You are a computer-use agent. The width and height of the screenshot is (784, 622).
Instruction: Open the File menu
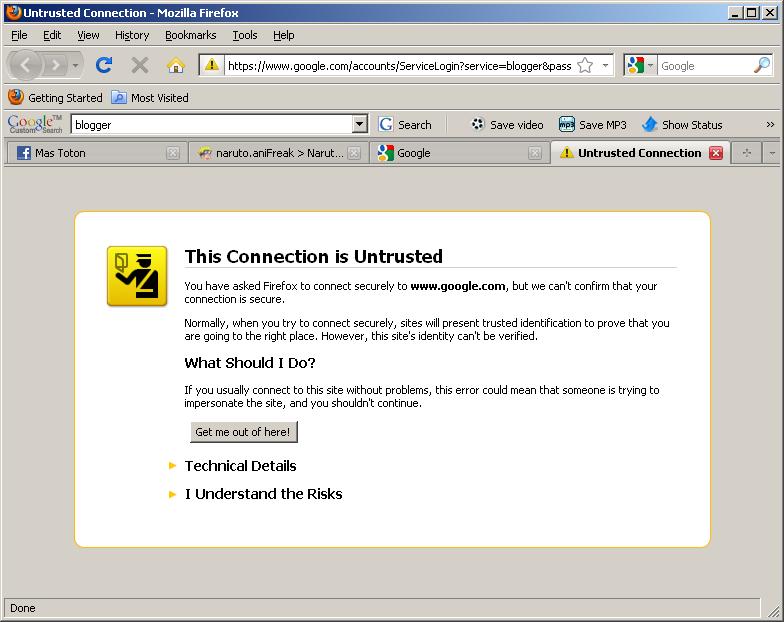tap(19, 35)
